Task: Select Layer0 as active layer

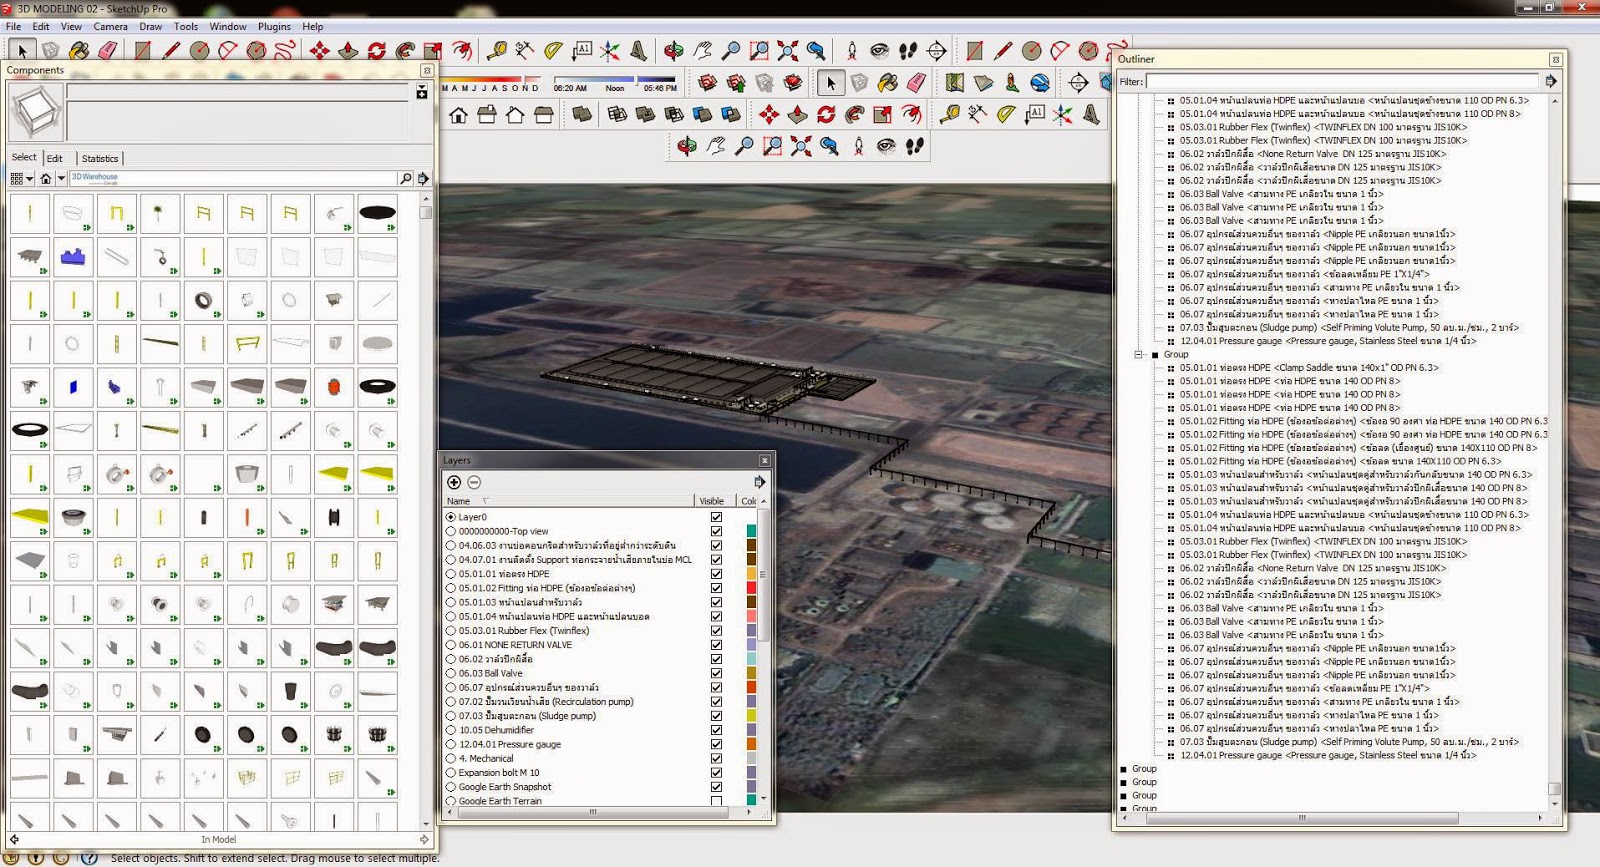Action: point(450,517)
